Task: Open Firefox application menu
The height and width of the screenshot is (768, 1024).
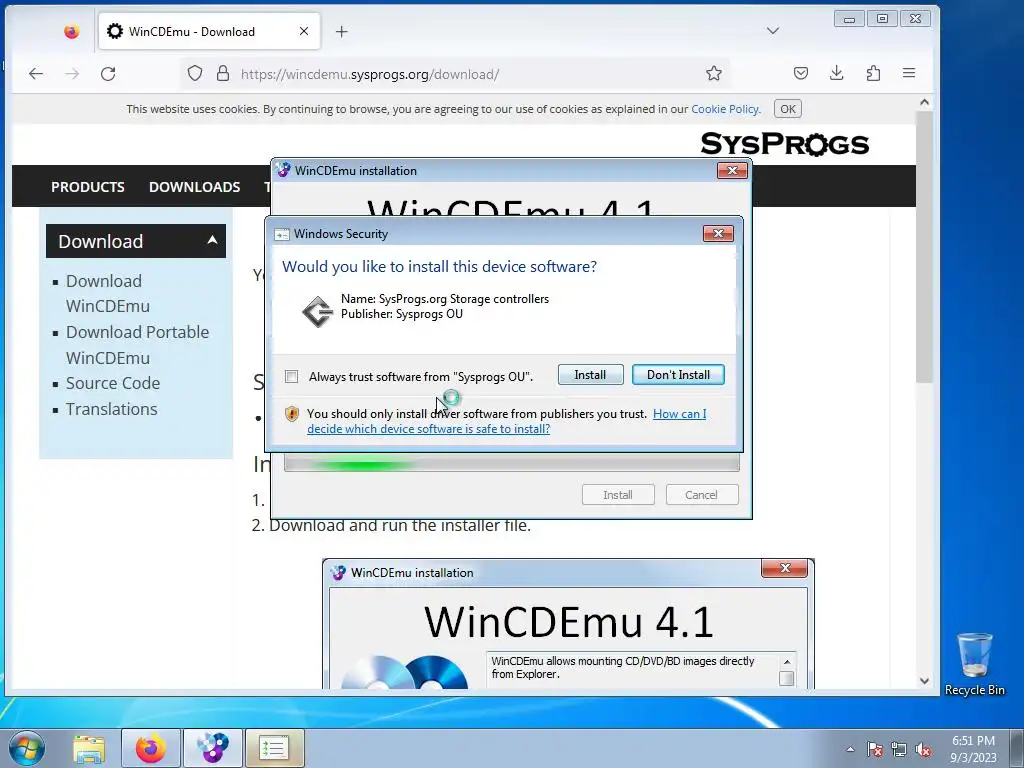Action: [909, 73]
